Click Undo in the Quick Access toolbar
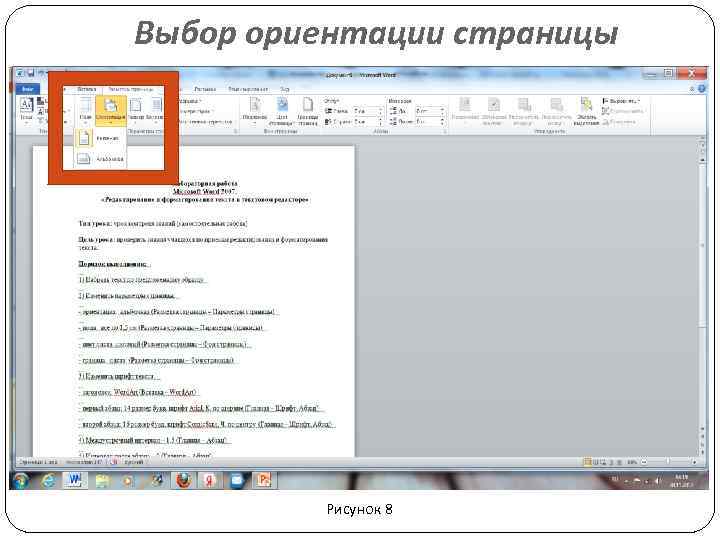Image resolution: width=720 pixels, height=540 pixels. point(41,73)
